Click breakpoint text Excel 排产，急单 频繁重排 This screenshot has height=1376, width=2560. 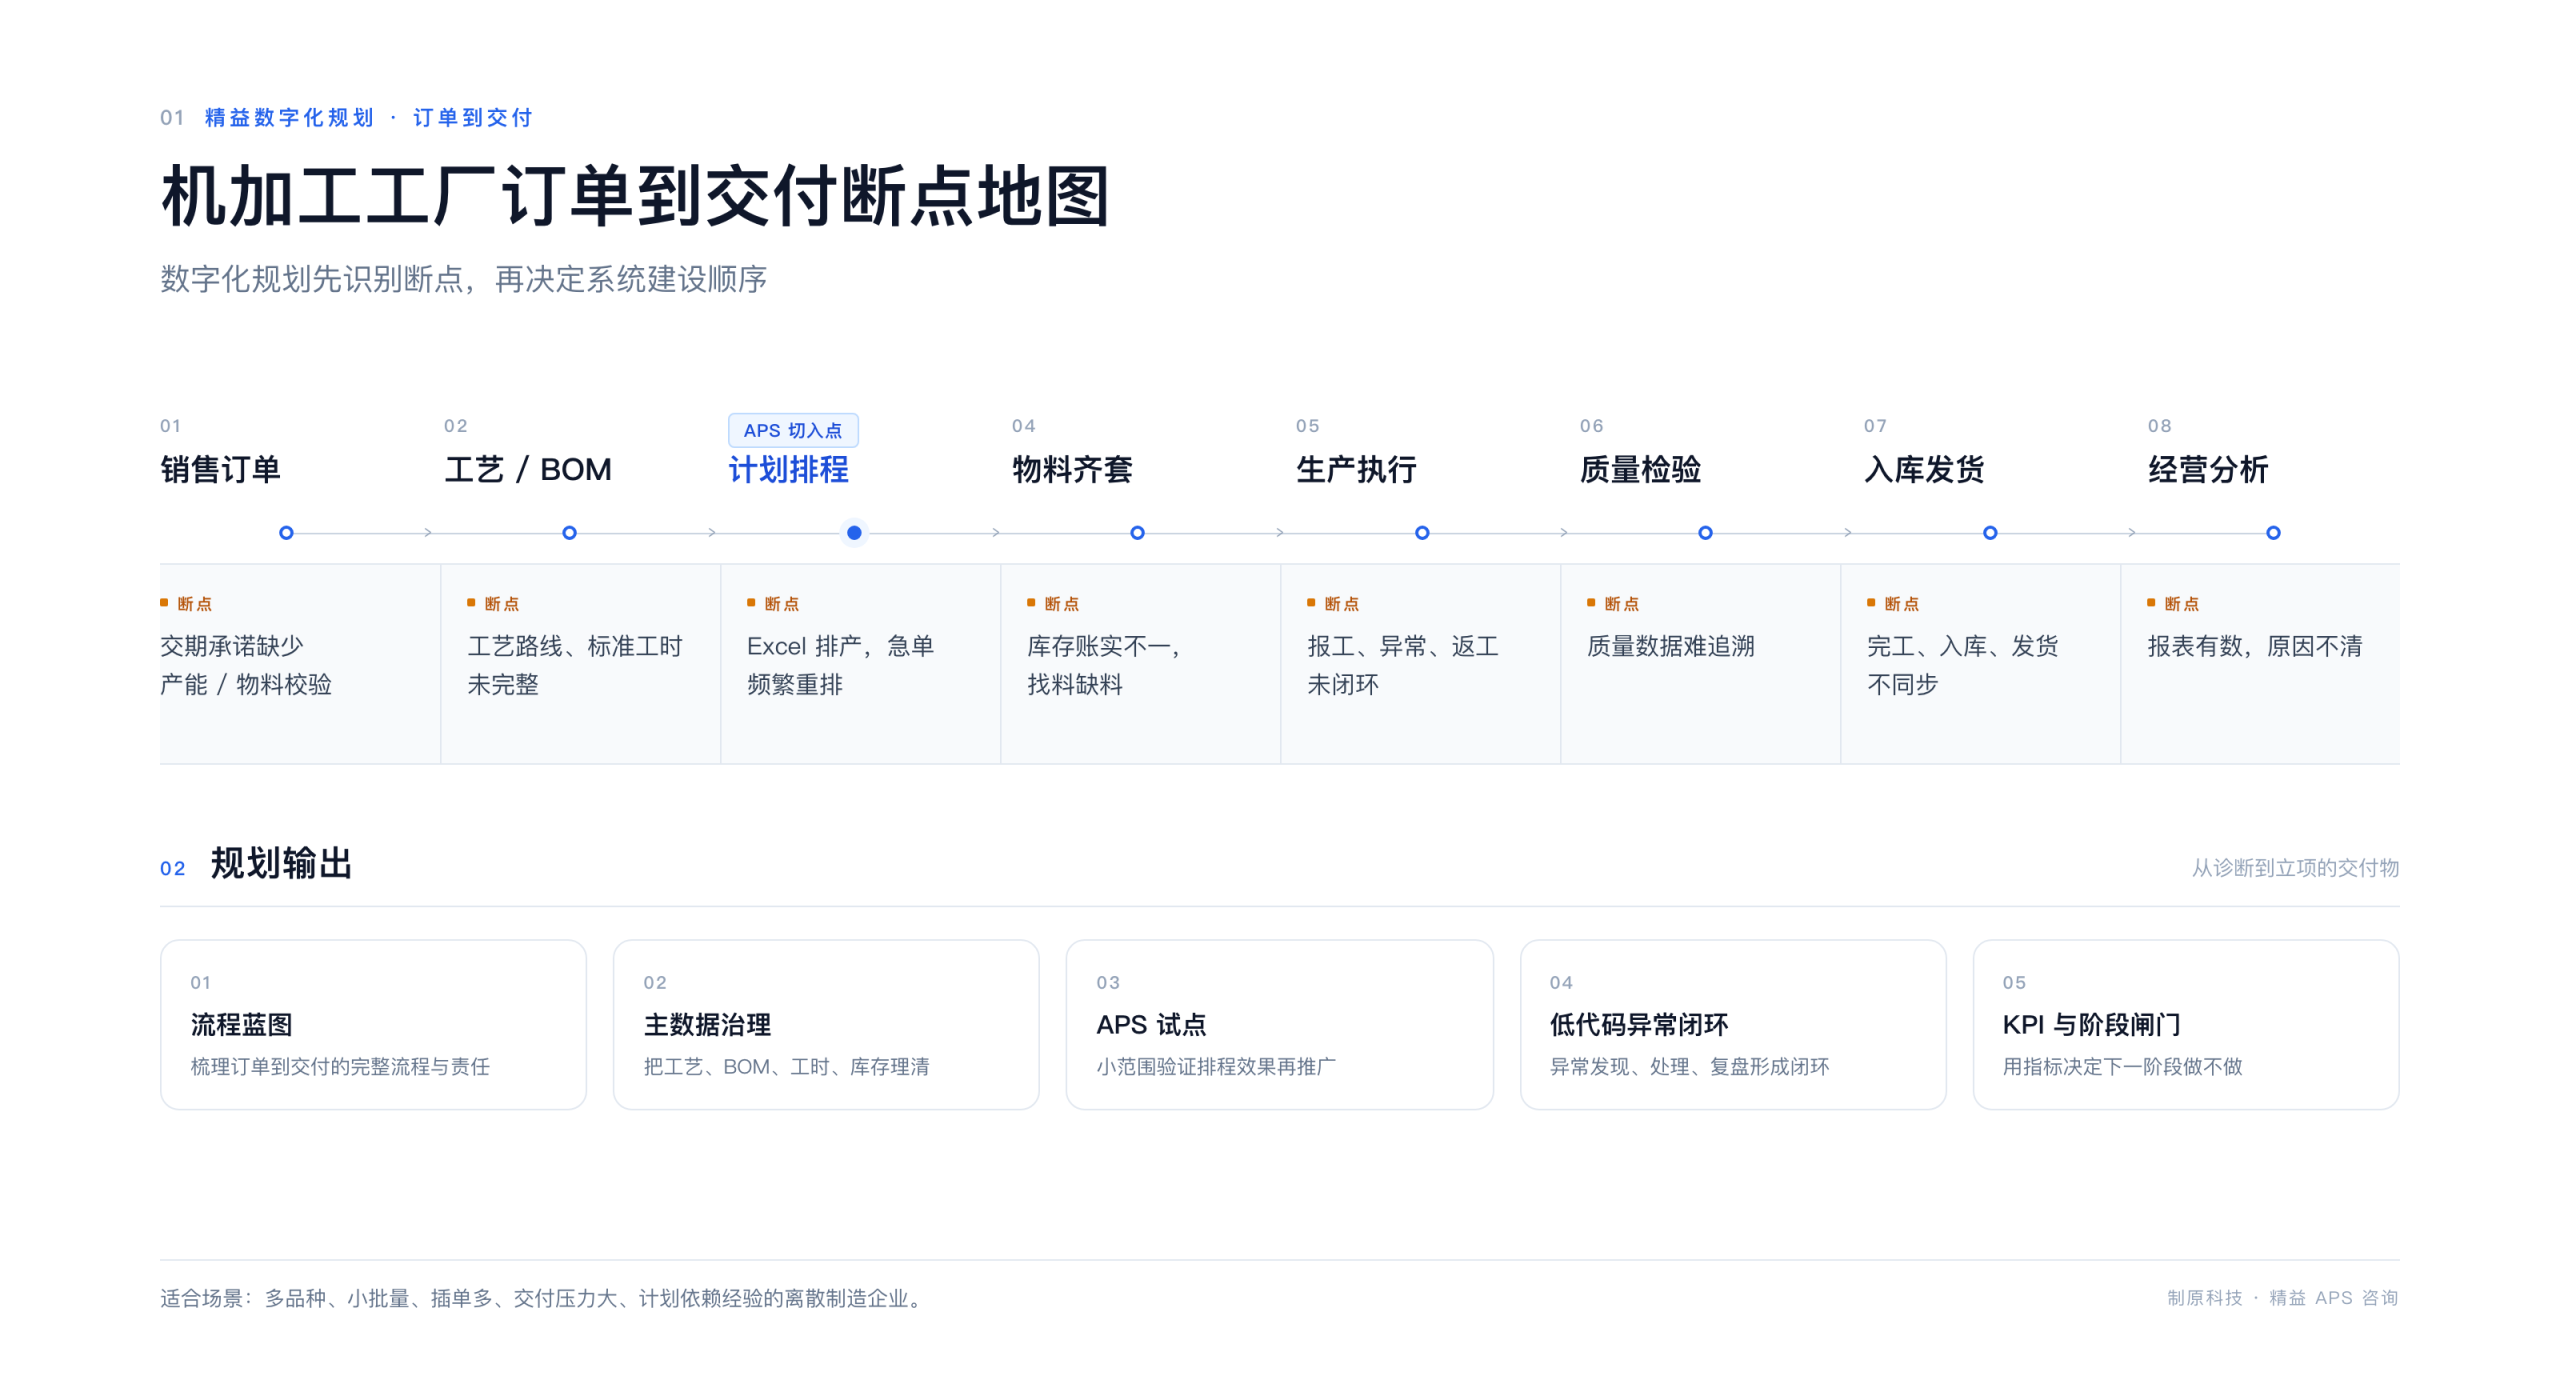[x=840, y=665]
